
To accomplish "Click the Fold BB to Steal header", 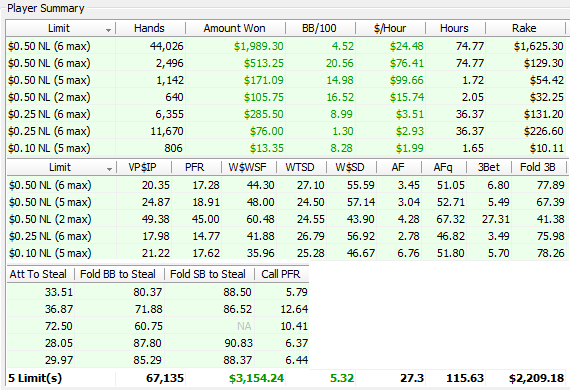I will point(118,274).
